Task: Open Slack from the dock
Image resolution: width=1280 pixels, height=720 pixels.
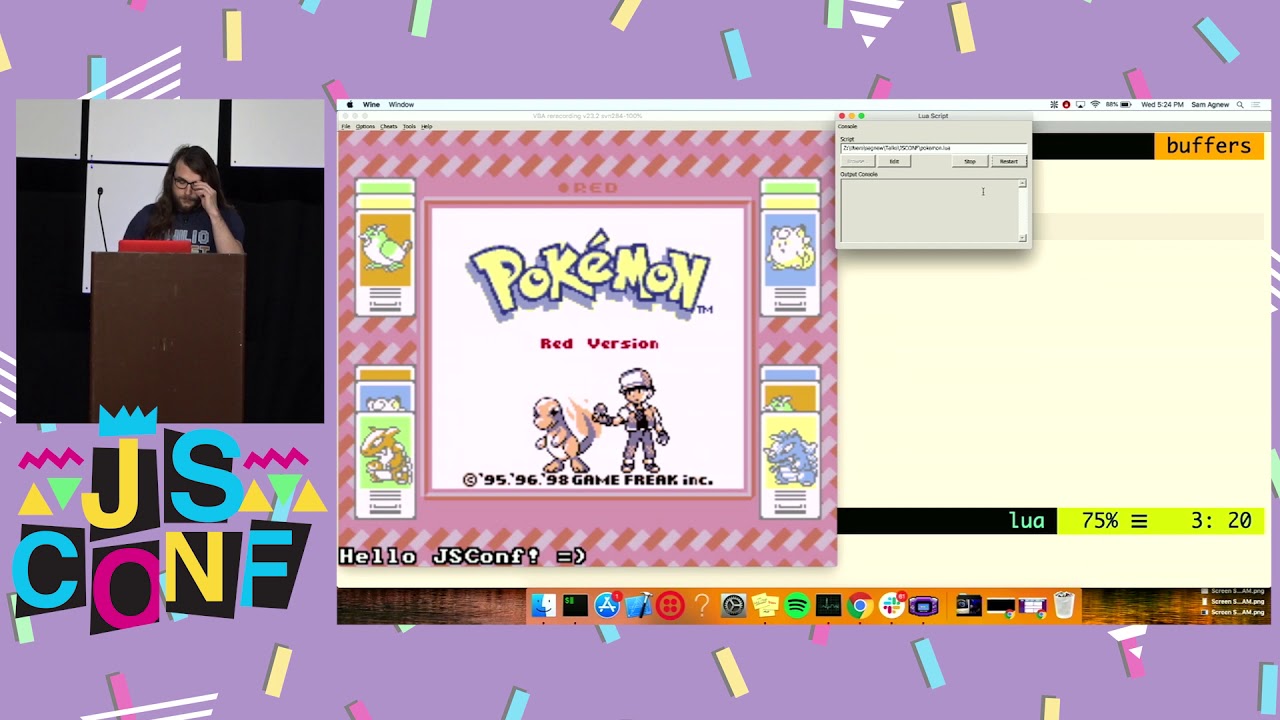Action: coord(889,605)
